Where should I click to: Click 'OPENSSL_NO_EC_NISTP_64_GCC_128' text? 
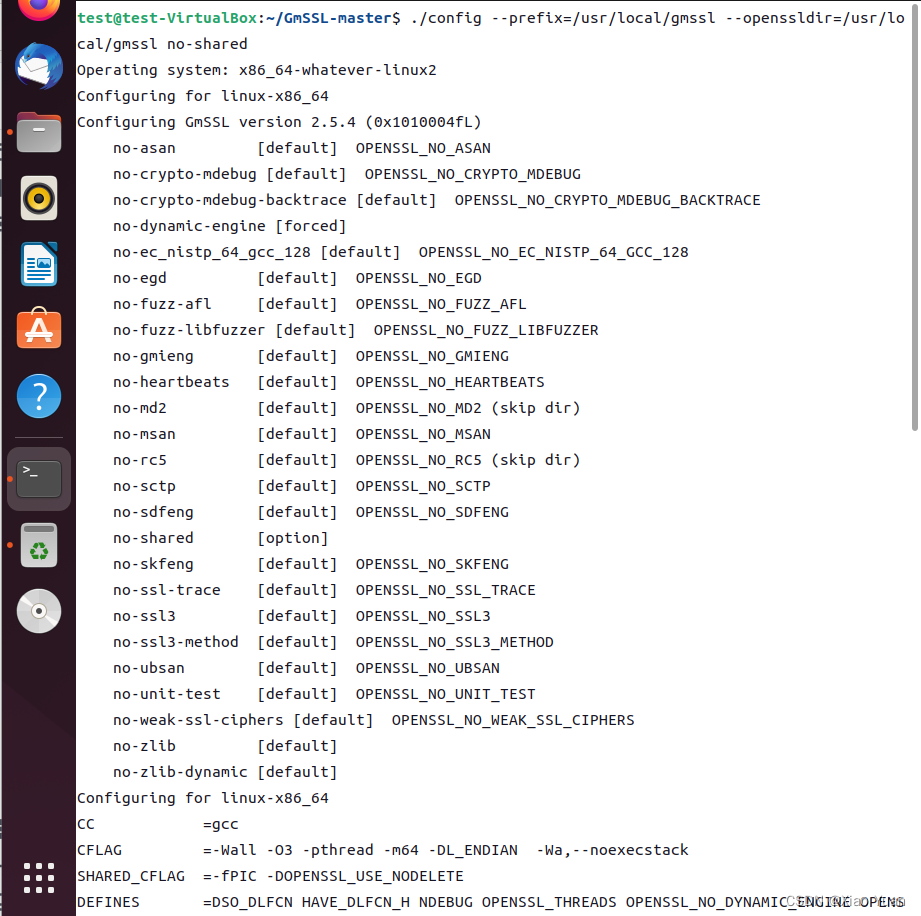click(x=553, y=252)
